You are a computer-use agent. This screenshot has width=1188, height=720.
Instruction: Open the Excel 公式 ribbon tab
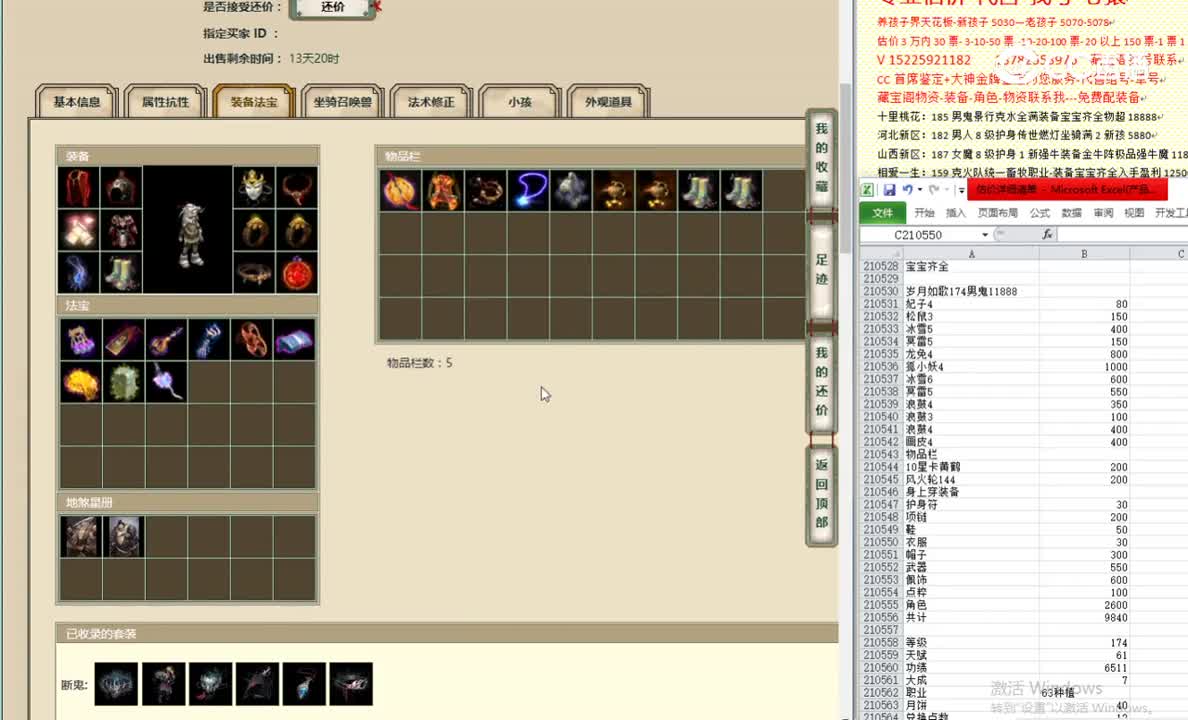tap(1040, 213)
